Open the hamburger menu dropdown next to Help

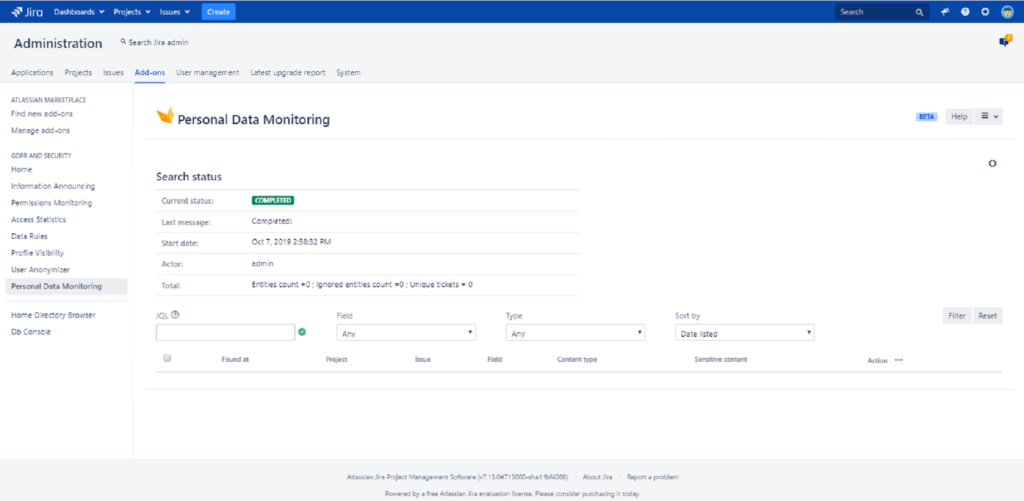[x=989, y=116]
